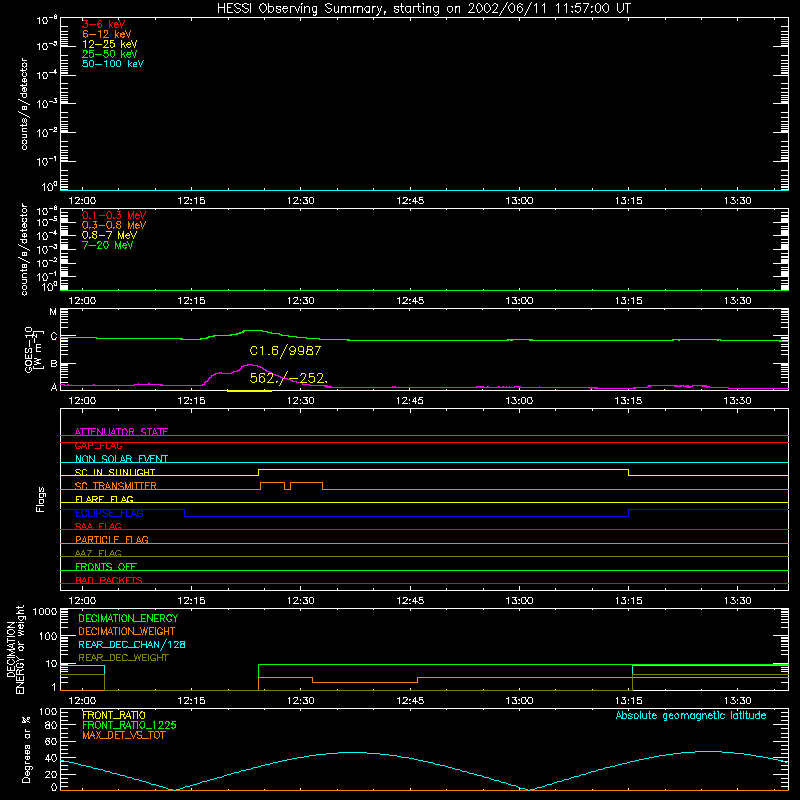800x800 pixels.
Task: Click the 12:15 tick under the Flags panel
Action: [191, 600]
